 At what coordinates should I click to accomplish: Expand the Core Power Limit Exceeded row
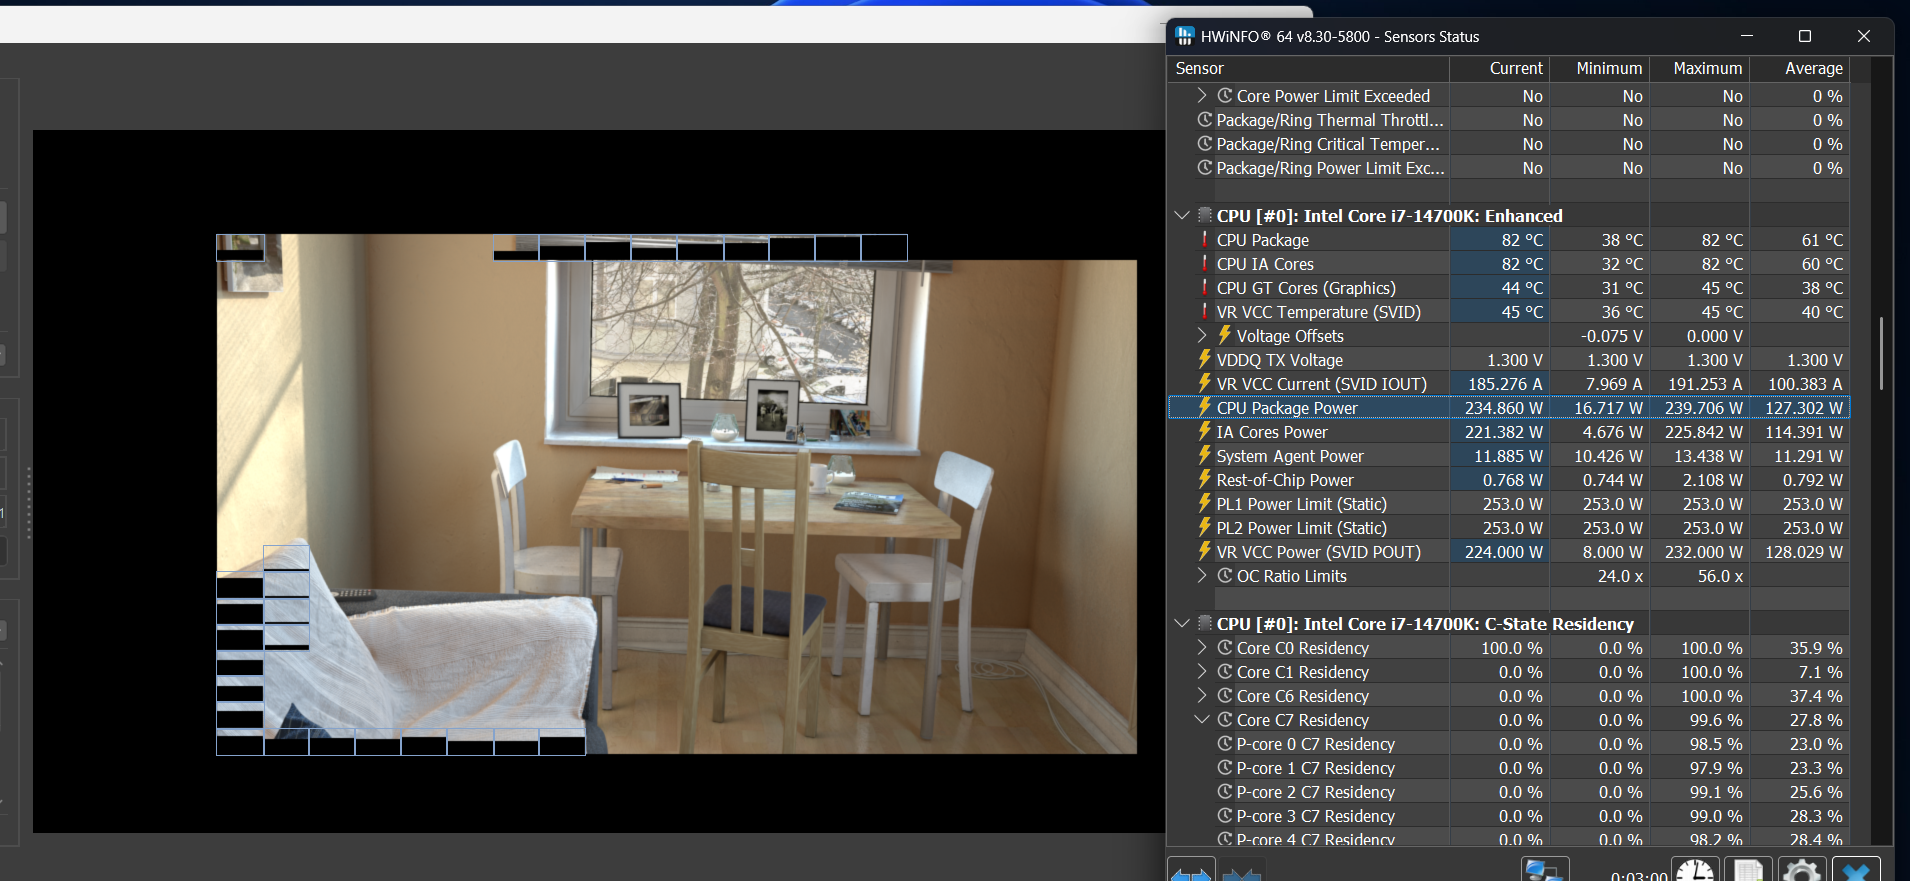[1202, 96]
